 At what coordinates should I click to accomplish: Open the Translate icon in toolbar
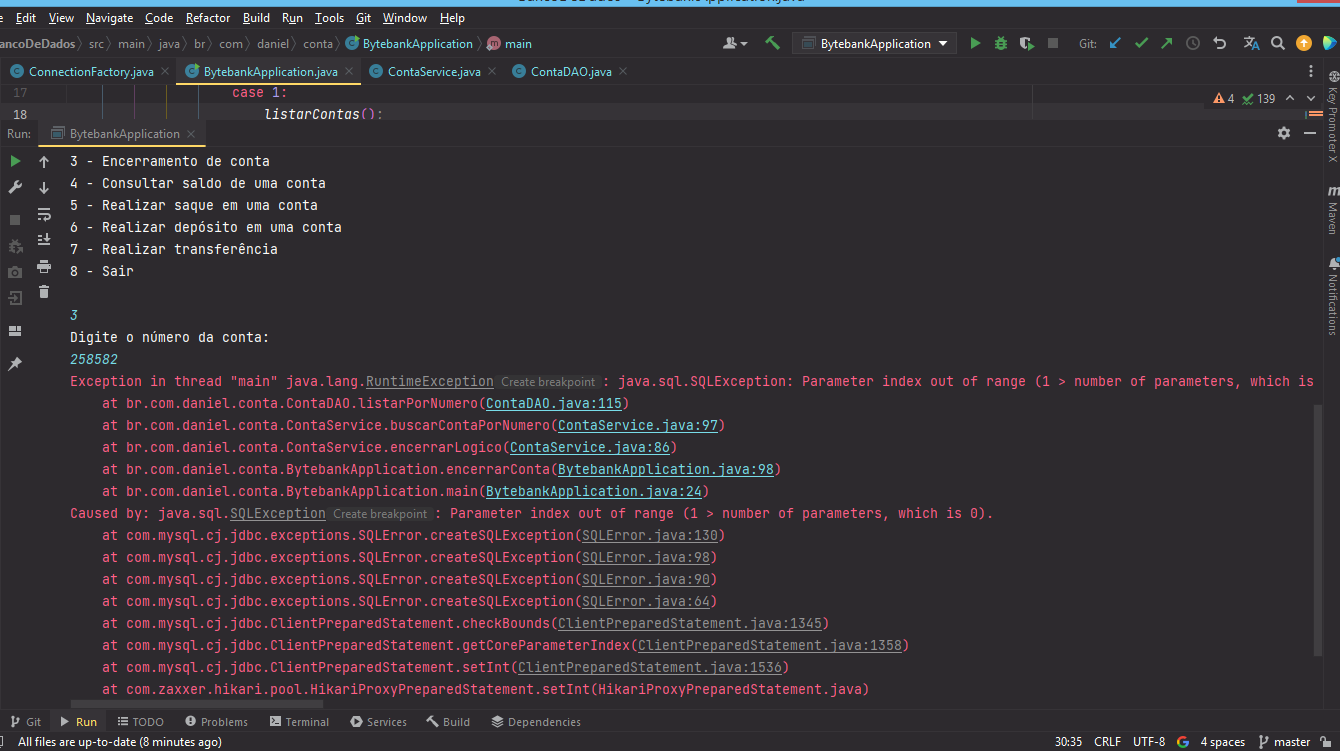coord(1251,44)
